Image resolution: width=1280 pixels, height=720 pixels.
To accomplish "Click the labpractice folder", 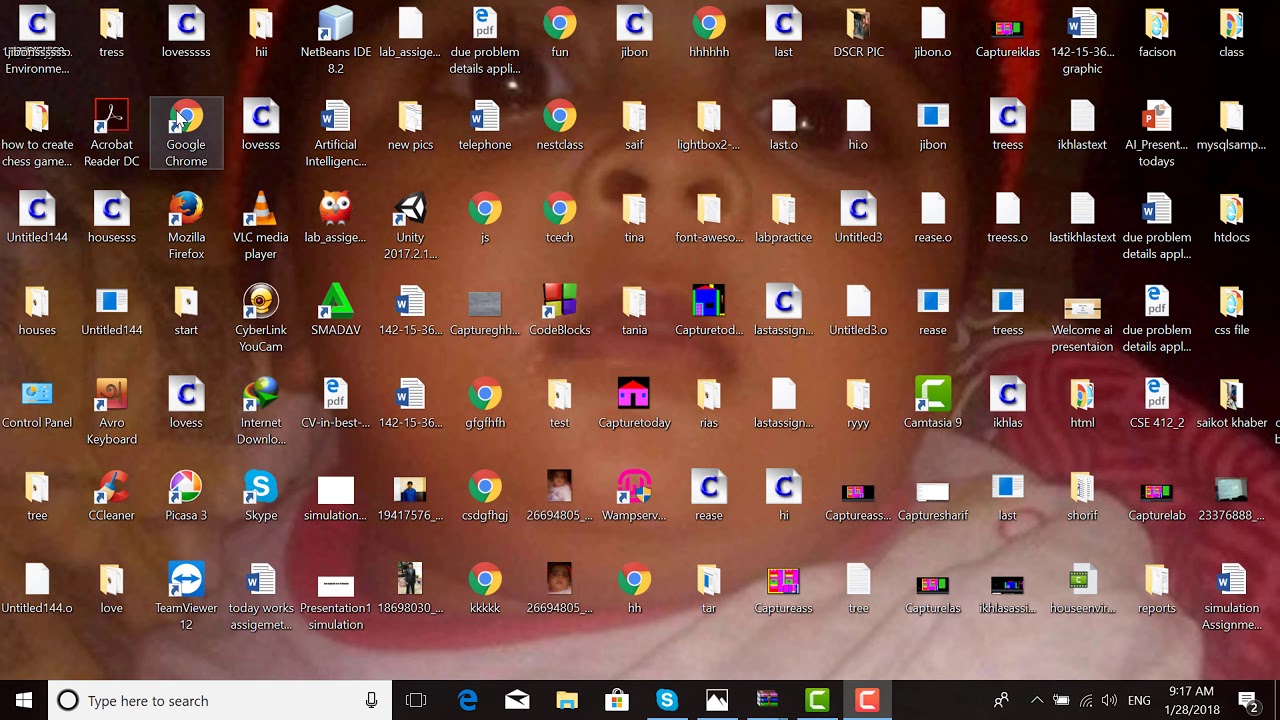I will (783, 218).
